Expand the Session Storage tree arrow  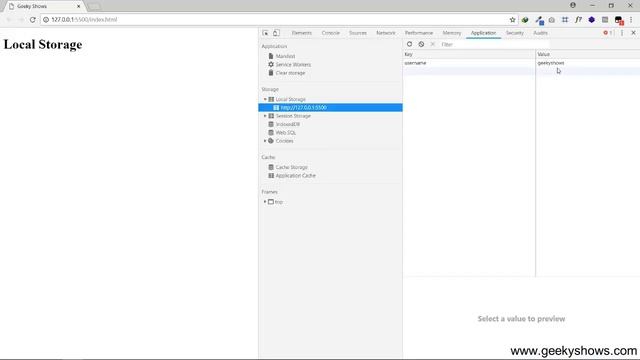click(x=265, y=116)
